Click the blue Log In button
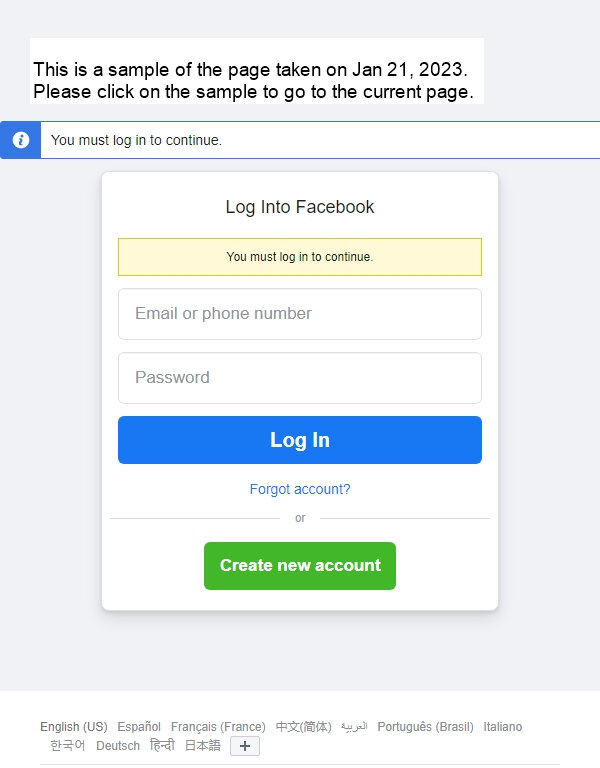The image size is (600, 768). point(300,440)
